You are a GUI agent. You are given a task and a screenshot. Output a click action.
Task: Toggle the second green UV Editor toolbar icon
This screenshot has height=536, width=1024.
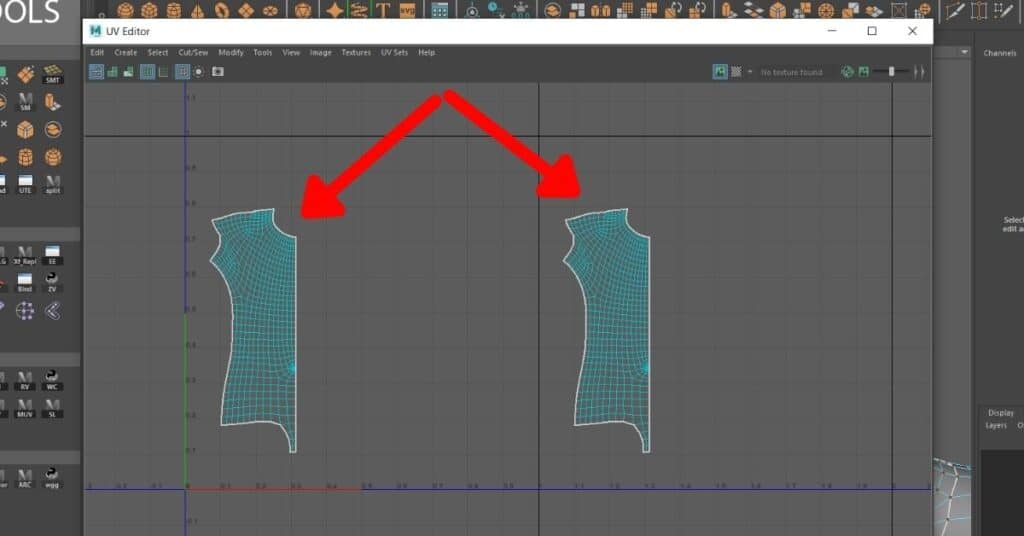[x=112, y=72]
